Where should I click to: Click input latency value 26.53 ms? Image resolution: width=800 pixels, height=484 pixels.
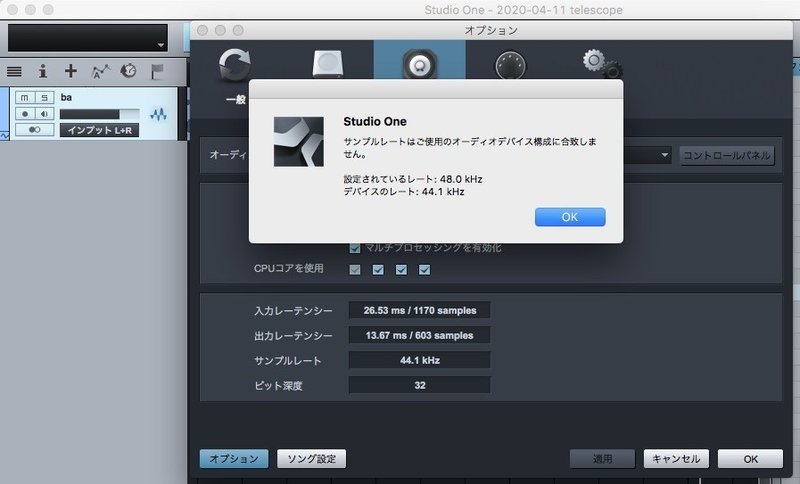pos(419,310)
